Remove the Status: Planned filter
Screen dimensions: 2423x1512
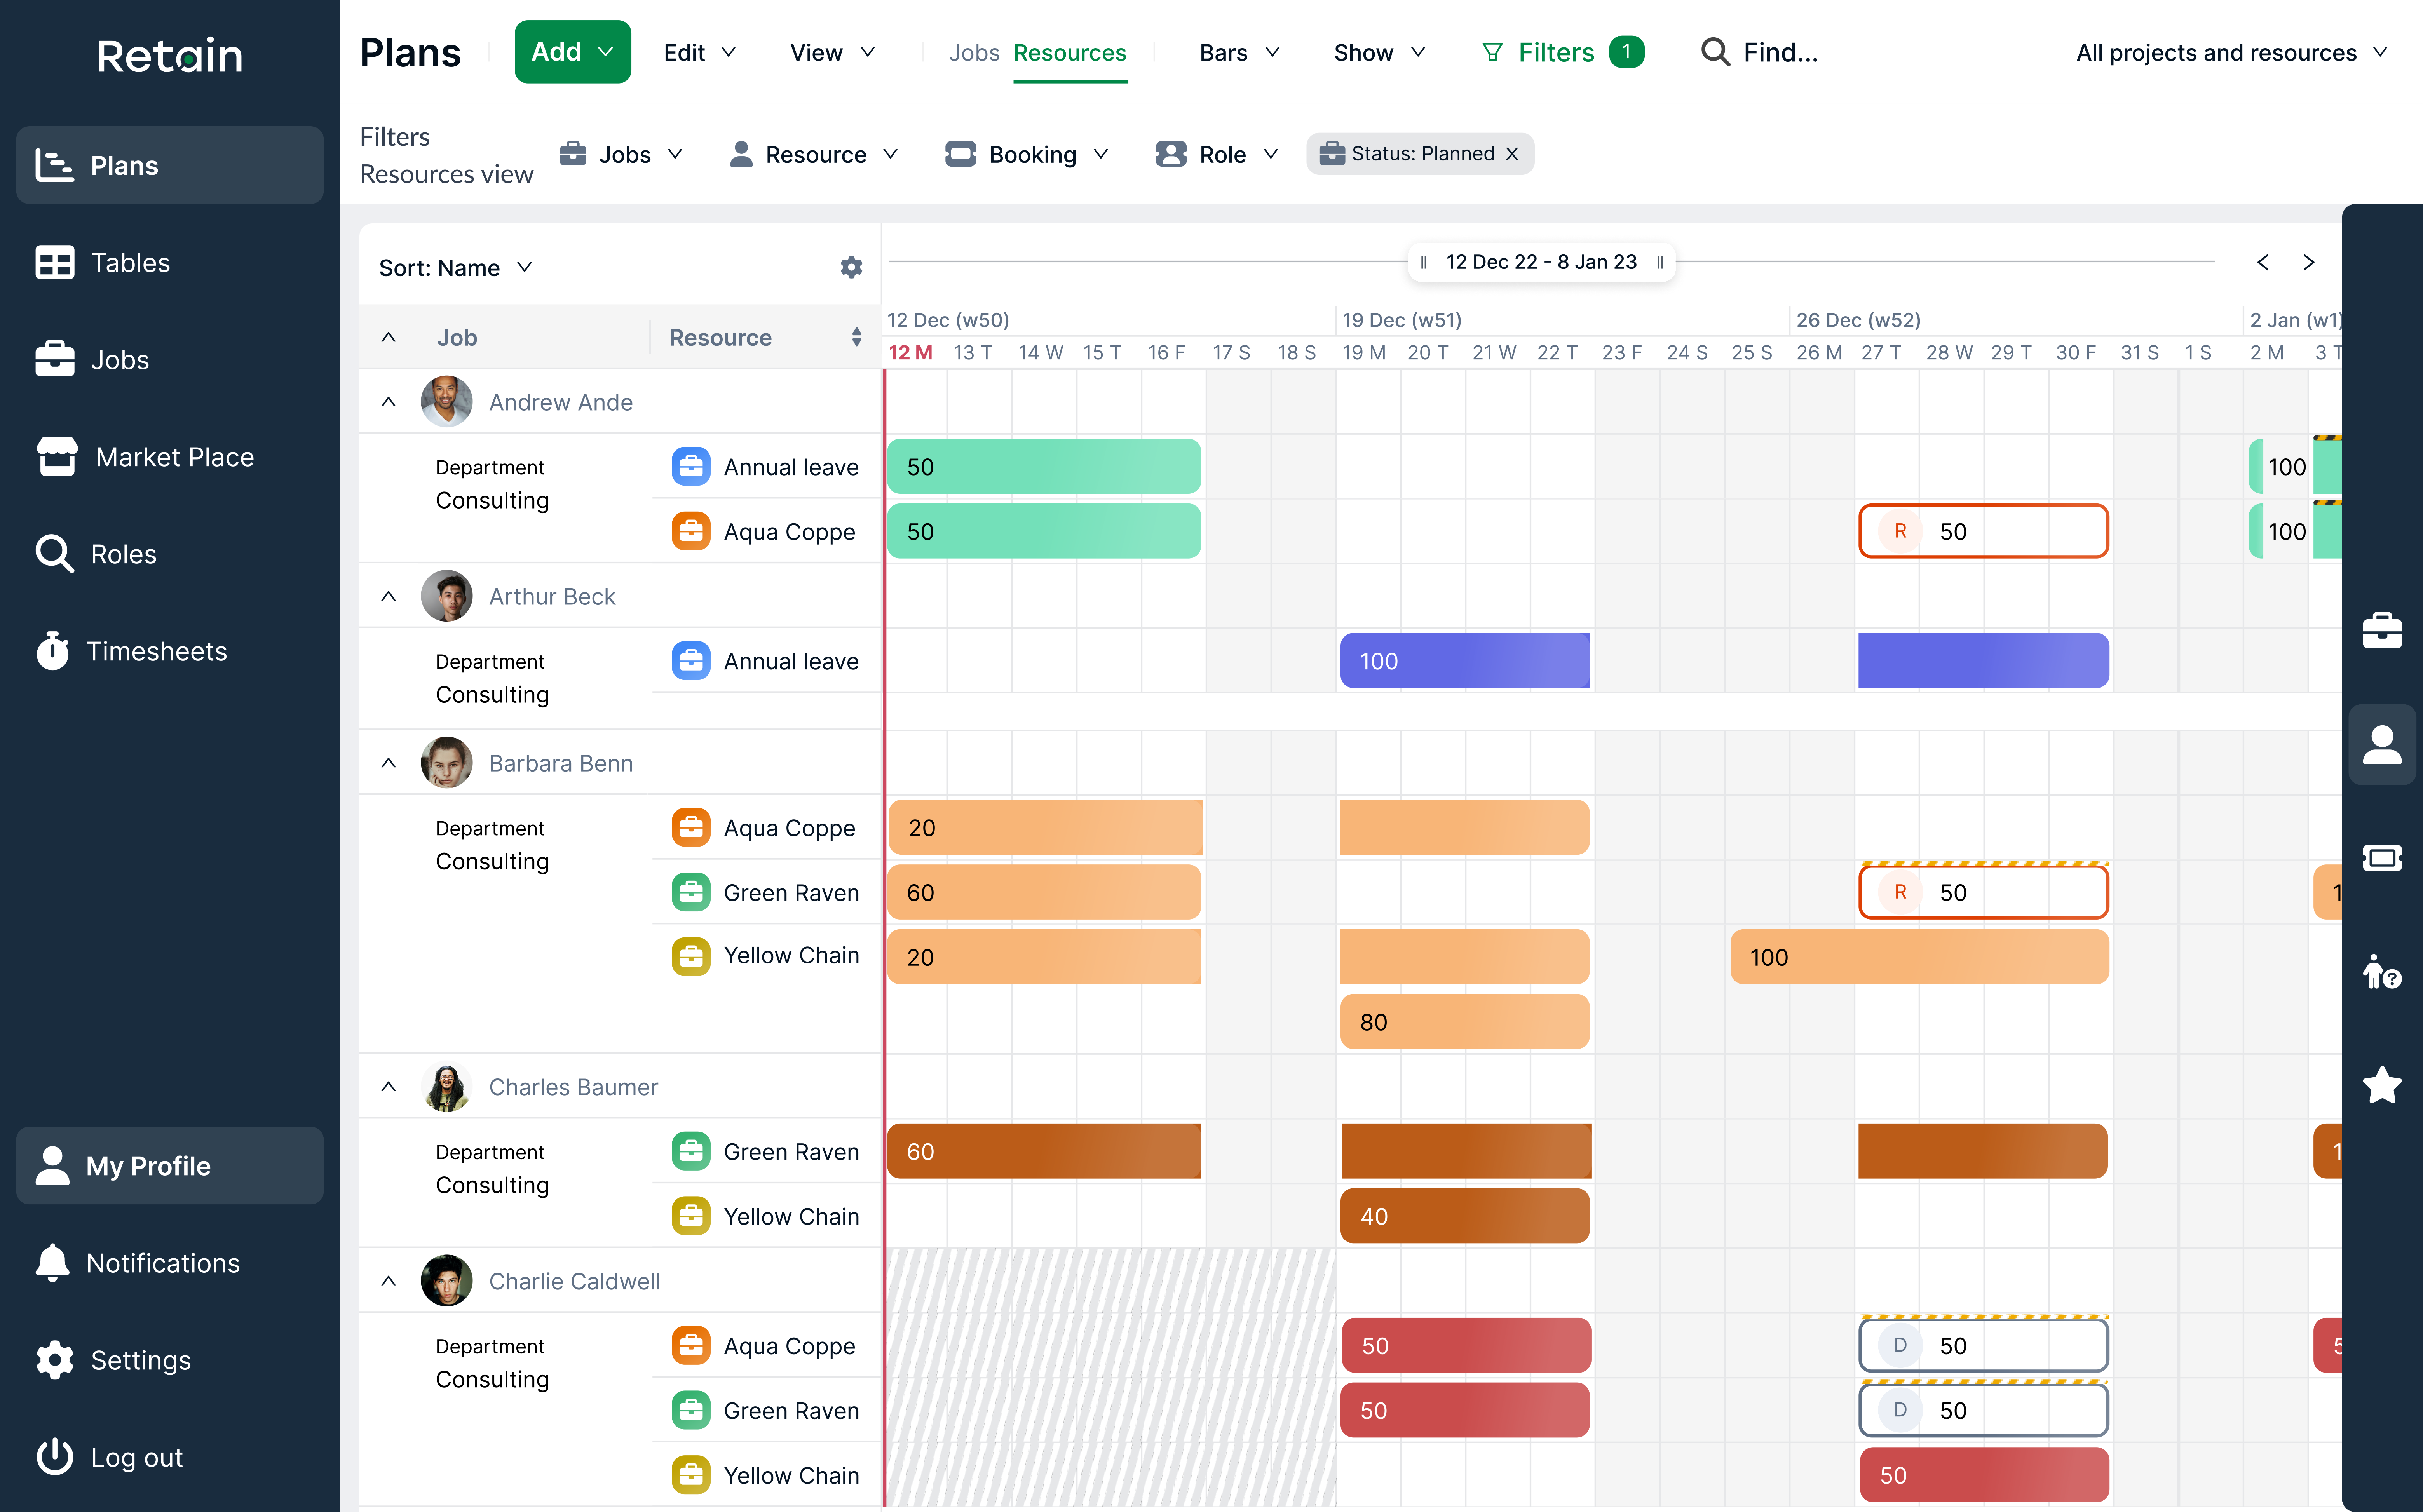[1512, 153]
